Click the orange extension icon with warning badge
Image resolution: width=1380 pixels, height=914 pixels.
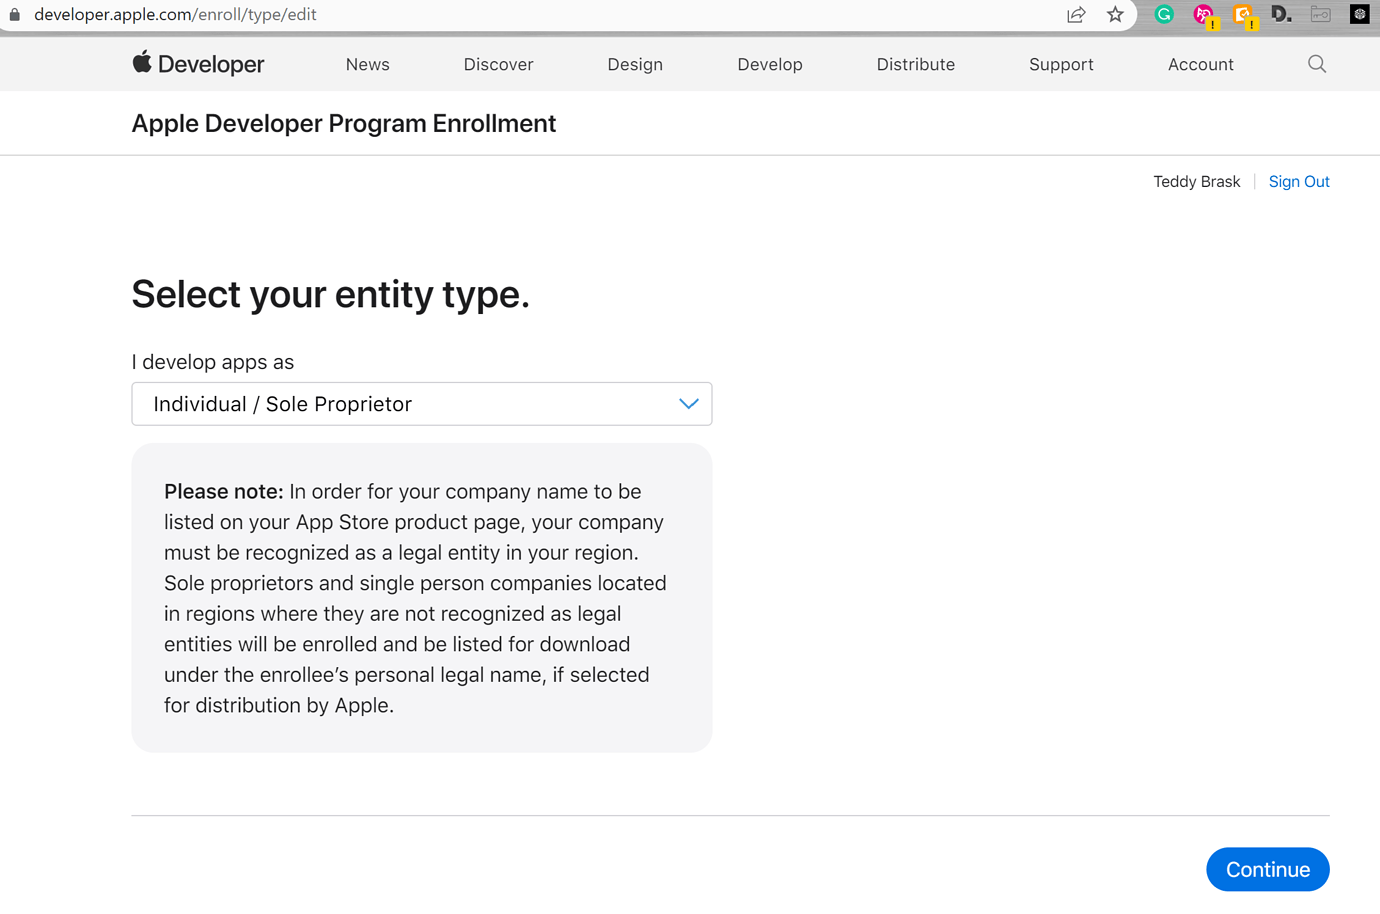click(x=1244, y=15)
